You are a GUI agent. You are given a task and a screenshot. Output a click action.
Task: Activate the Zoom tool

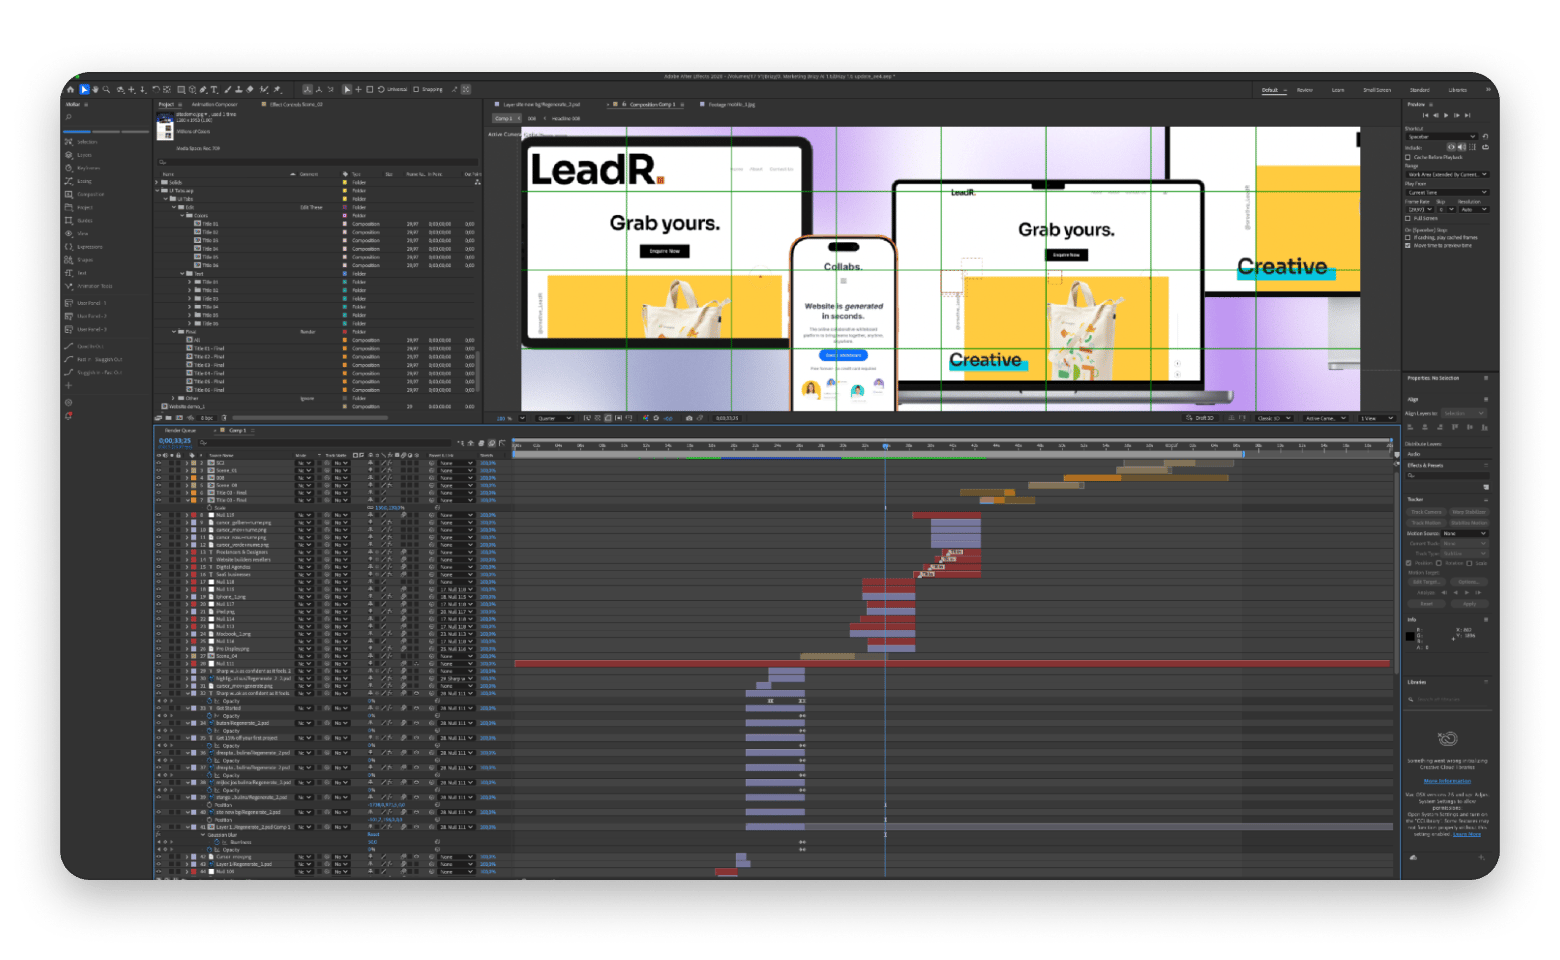[x=107, y=89]
